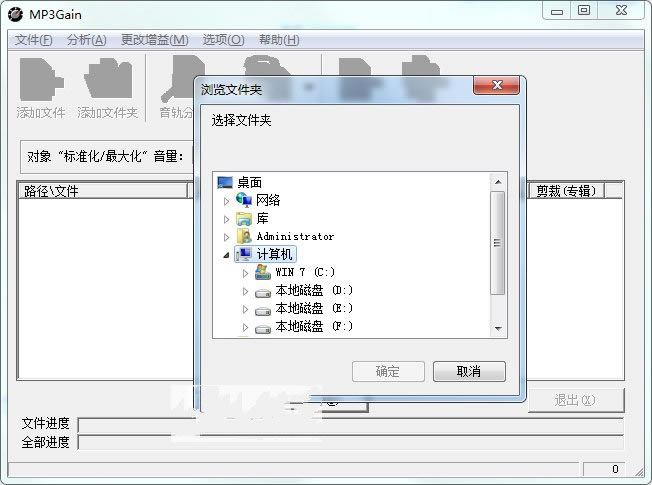Close the 浏览文件夹 dialog
The width and height of the screenshot is (652, 485).
pyautogui.click(x=496, y=85)
